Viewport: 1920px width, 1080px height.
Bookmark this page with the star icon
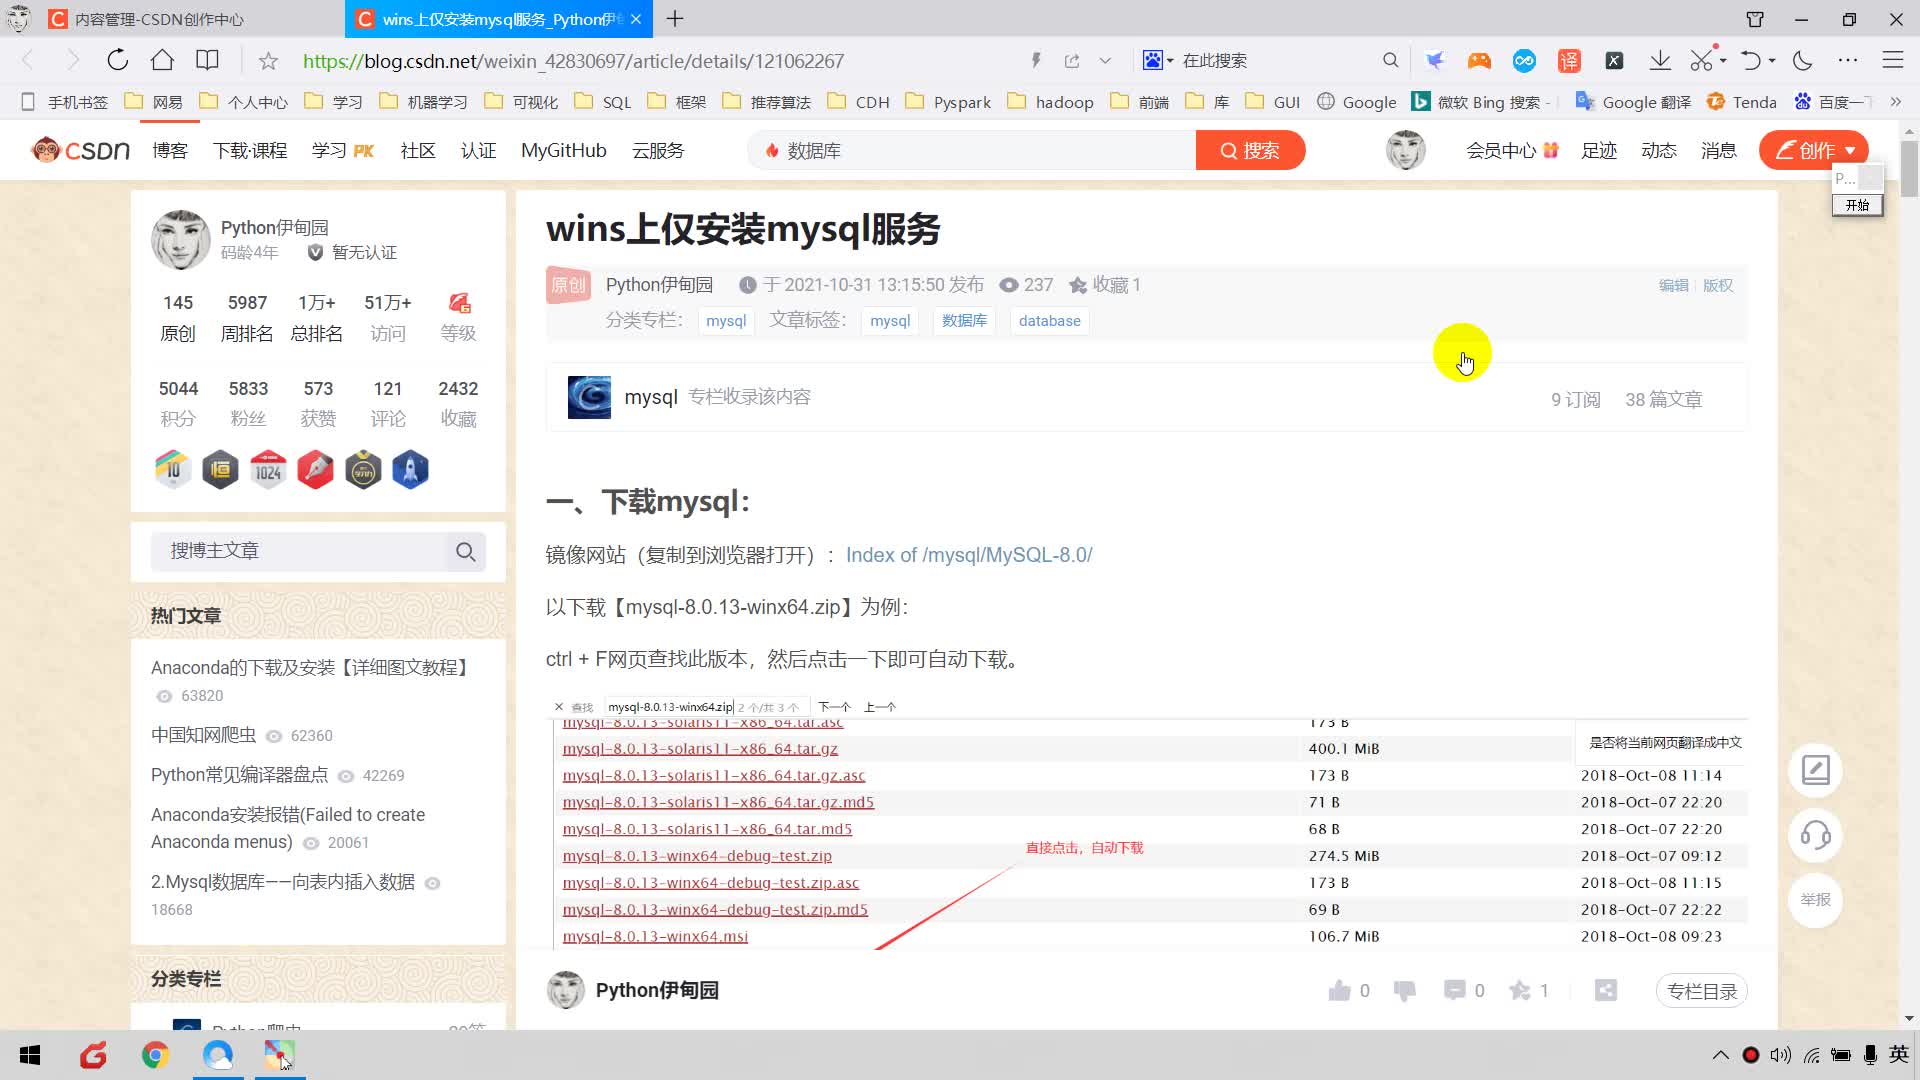click(x=268, y=61)
